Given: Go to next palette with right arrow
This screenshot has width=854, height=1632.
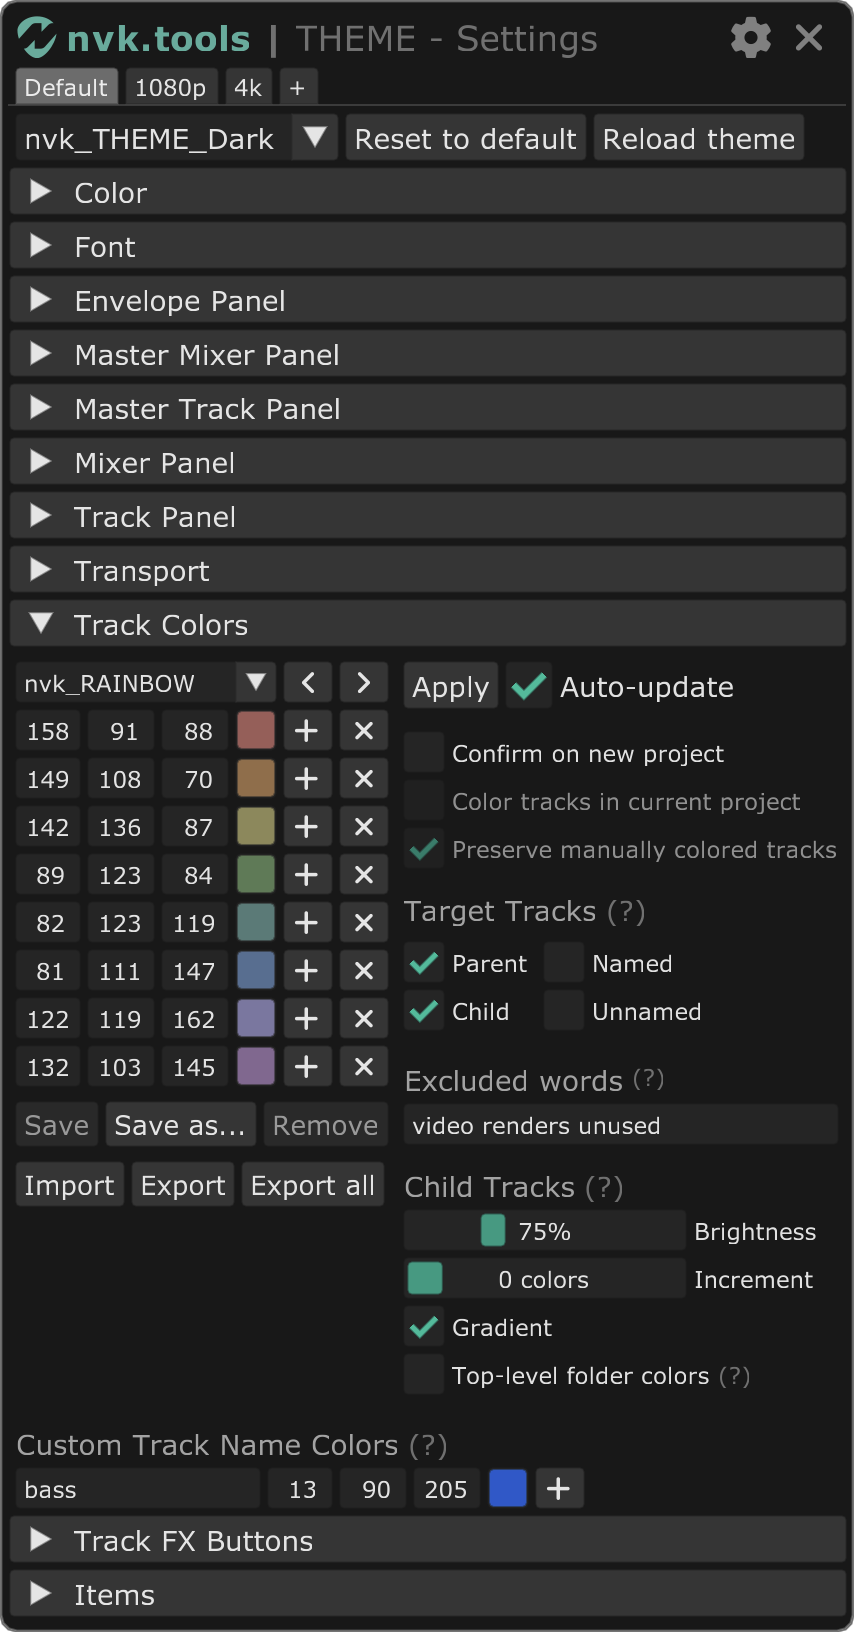Looking at the screenshot, I should point(363,682).
